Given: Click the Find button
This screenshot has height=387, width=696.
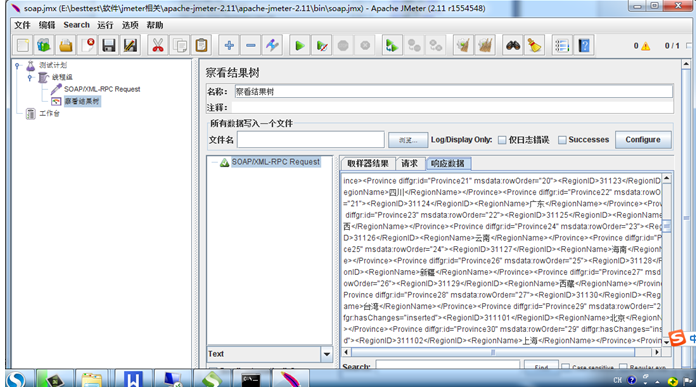Looking at the screenshot, I should tap(541, 366).
